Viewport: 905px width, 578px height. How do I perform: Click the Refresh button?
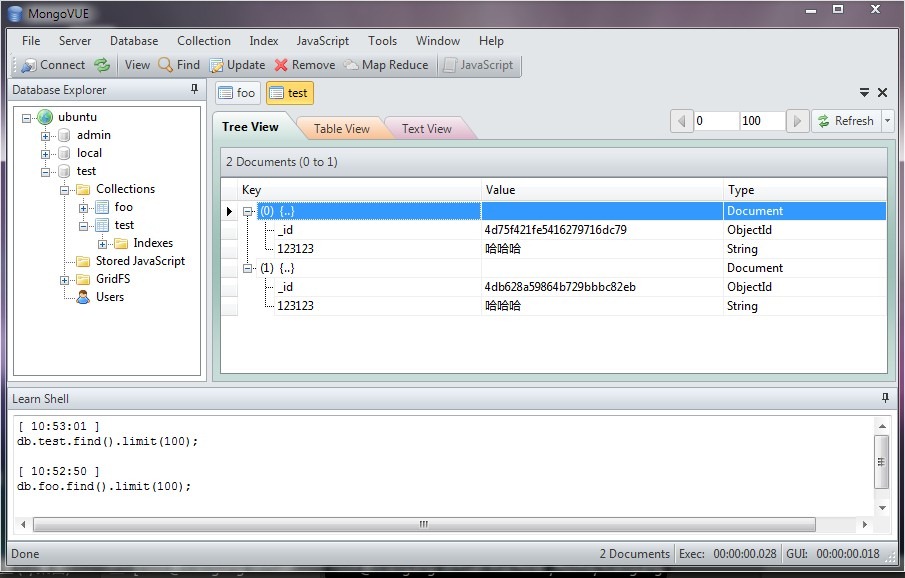pyautogui.click(x=847, y=121)
